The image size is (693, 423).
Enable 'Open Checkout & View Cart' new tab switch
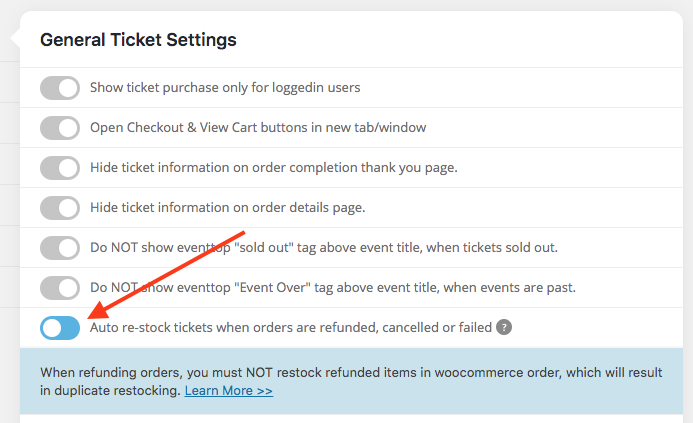coord(60,128)
